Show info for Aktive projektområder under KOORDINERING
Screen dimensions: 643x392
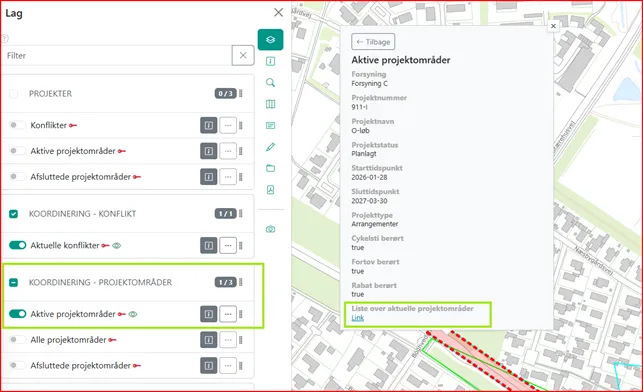click(209, 314)
